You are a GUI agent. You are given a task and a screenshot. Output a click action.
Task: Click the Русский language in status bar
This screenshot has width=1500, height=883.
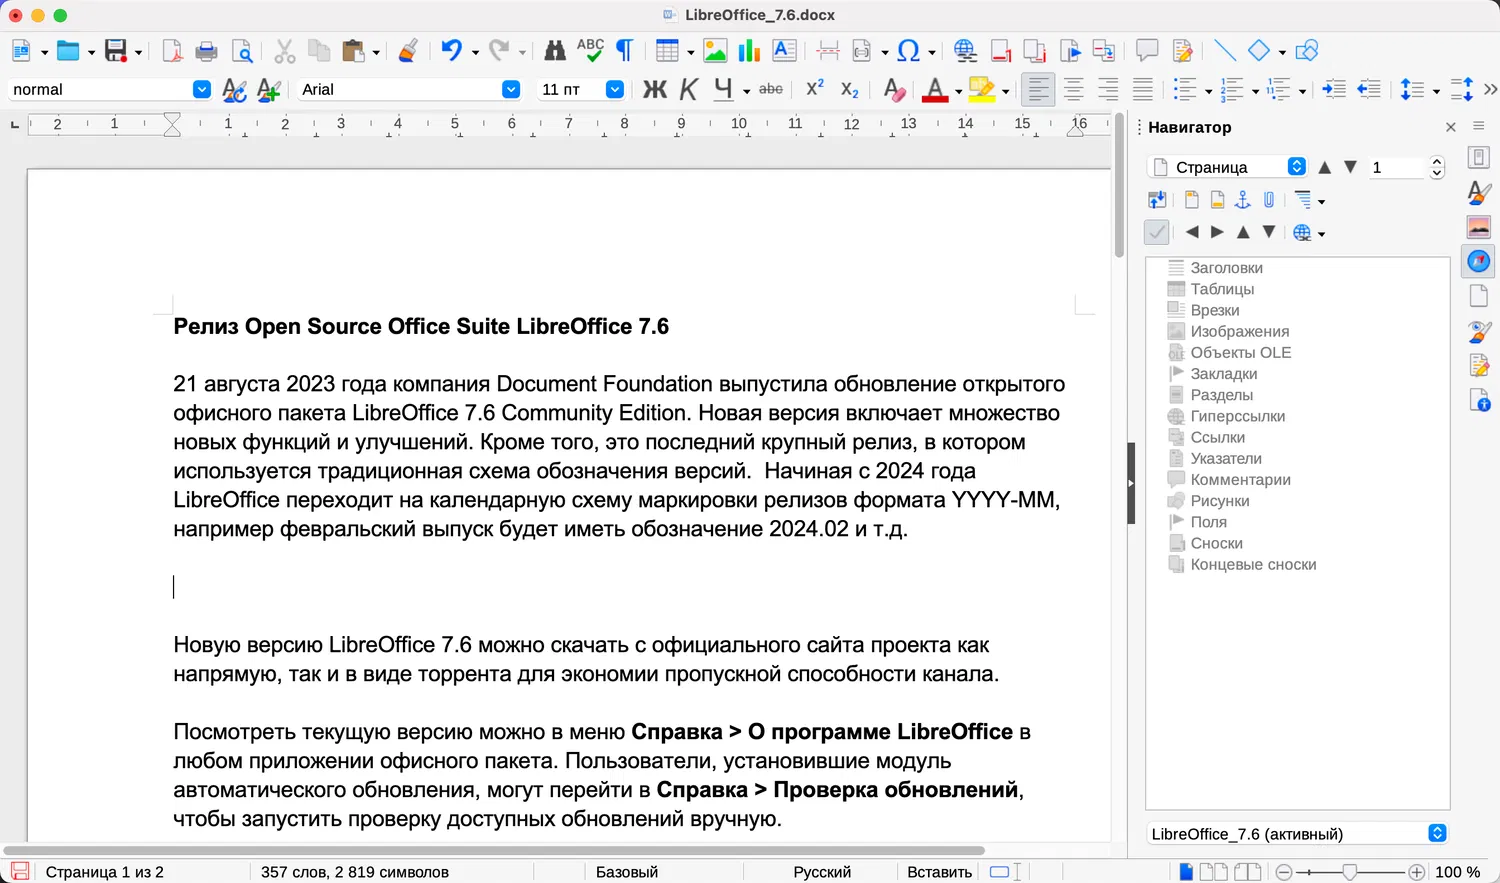[822, 872]
